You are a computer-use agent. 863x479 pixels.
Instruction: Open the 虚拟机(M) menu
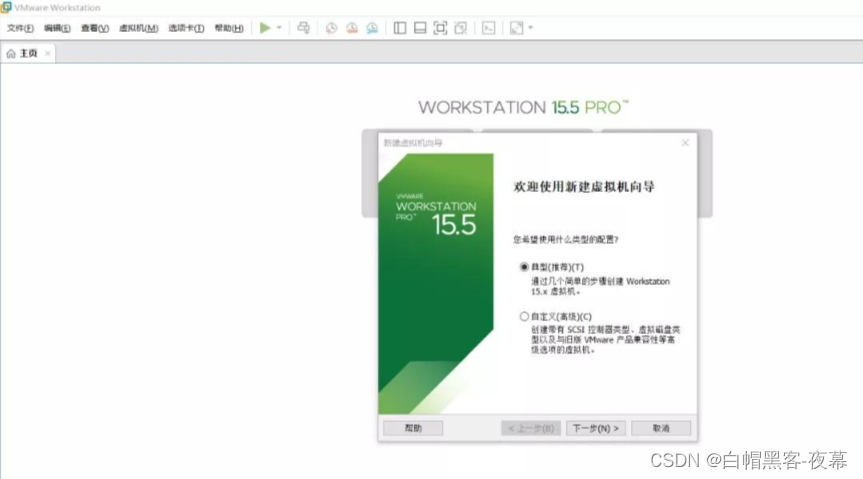coord(139,28)
